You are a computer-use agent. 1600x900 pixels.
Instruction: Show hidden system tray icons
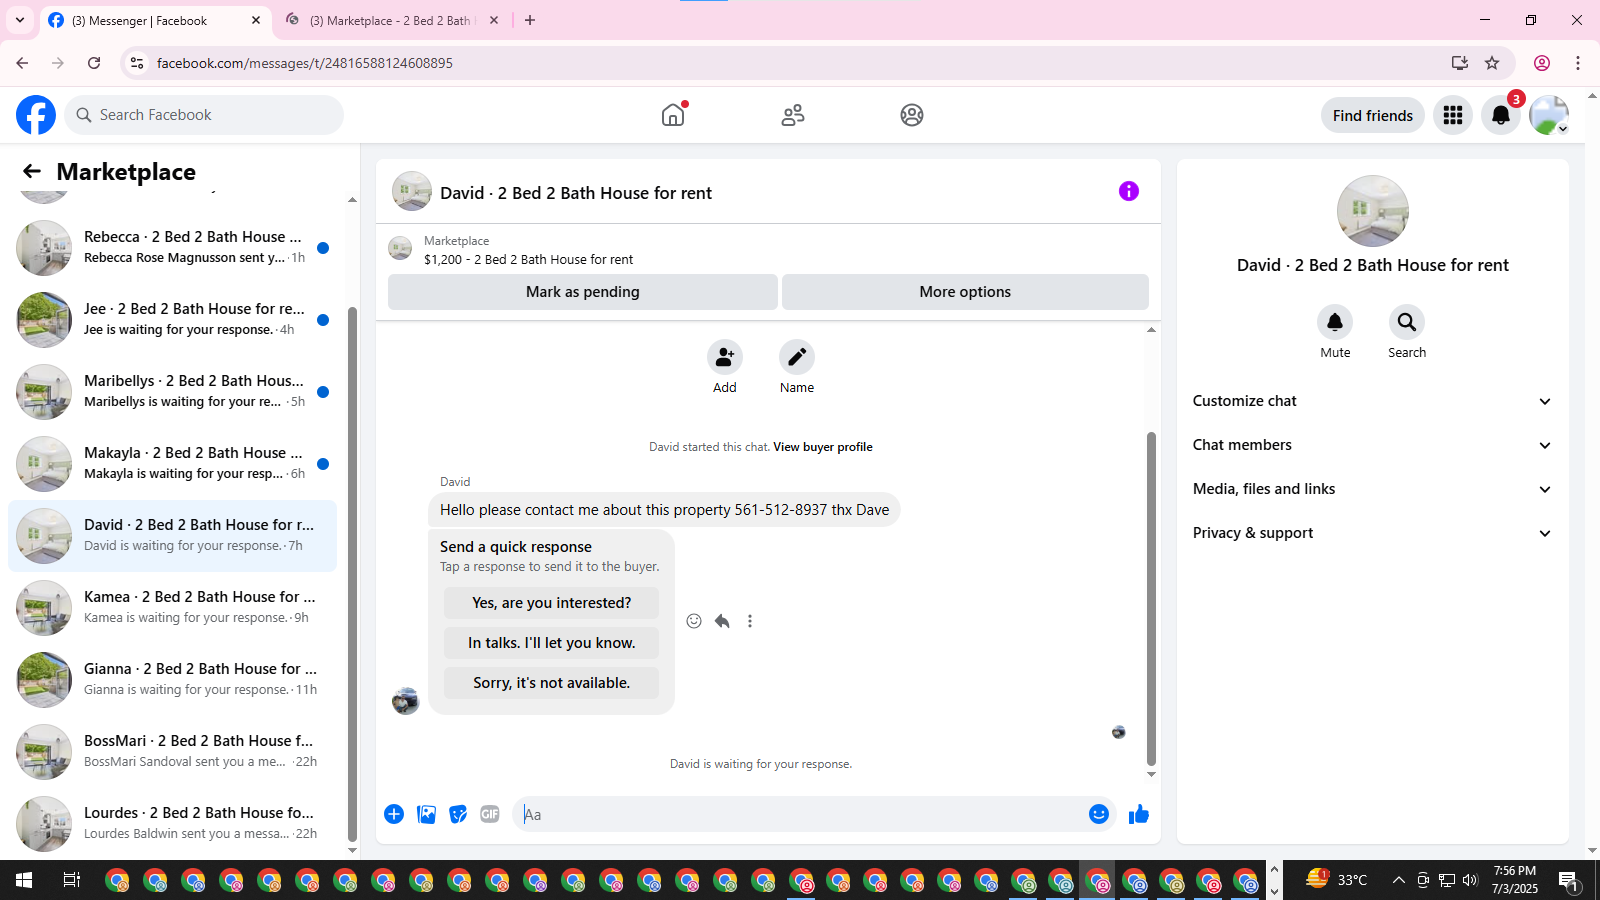[x=1398, y=880]
